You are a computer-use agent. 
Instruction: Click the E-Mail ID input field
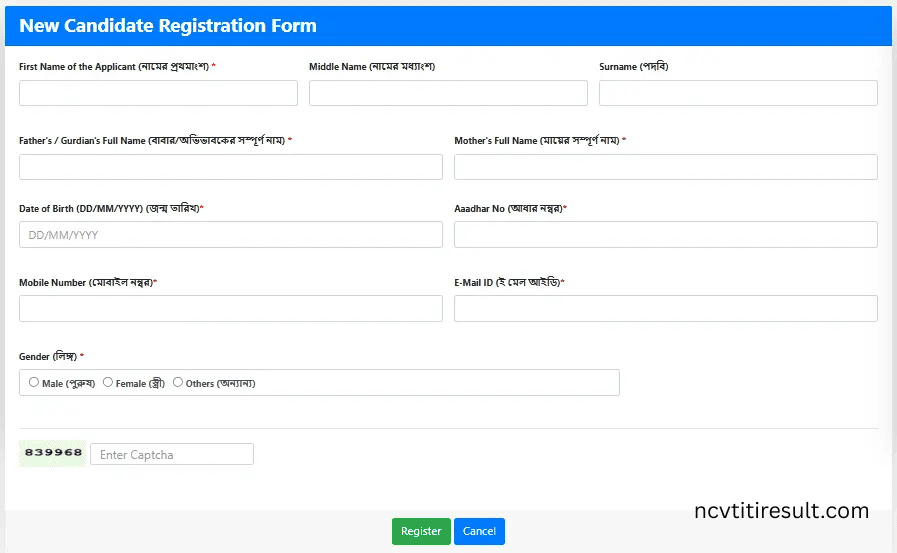(665, 309)
